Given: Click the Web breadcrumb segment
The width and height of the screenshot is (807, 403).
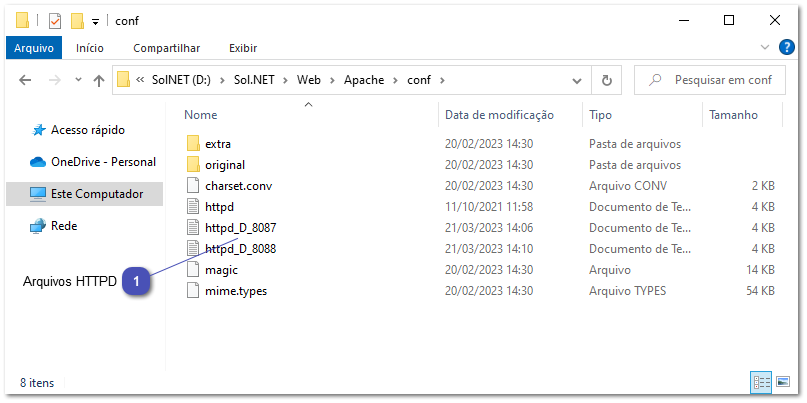Looking at the screenshot, I should pos(309,80).
